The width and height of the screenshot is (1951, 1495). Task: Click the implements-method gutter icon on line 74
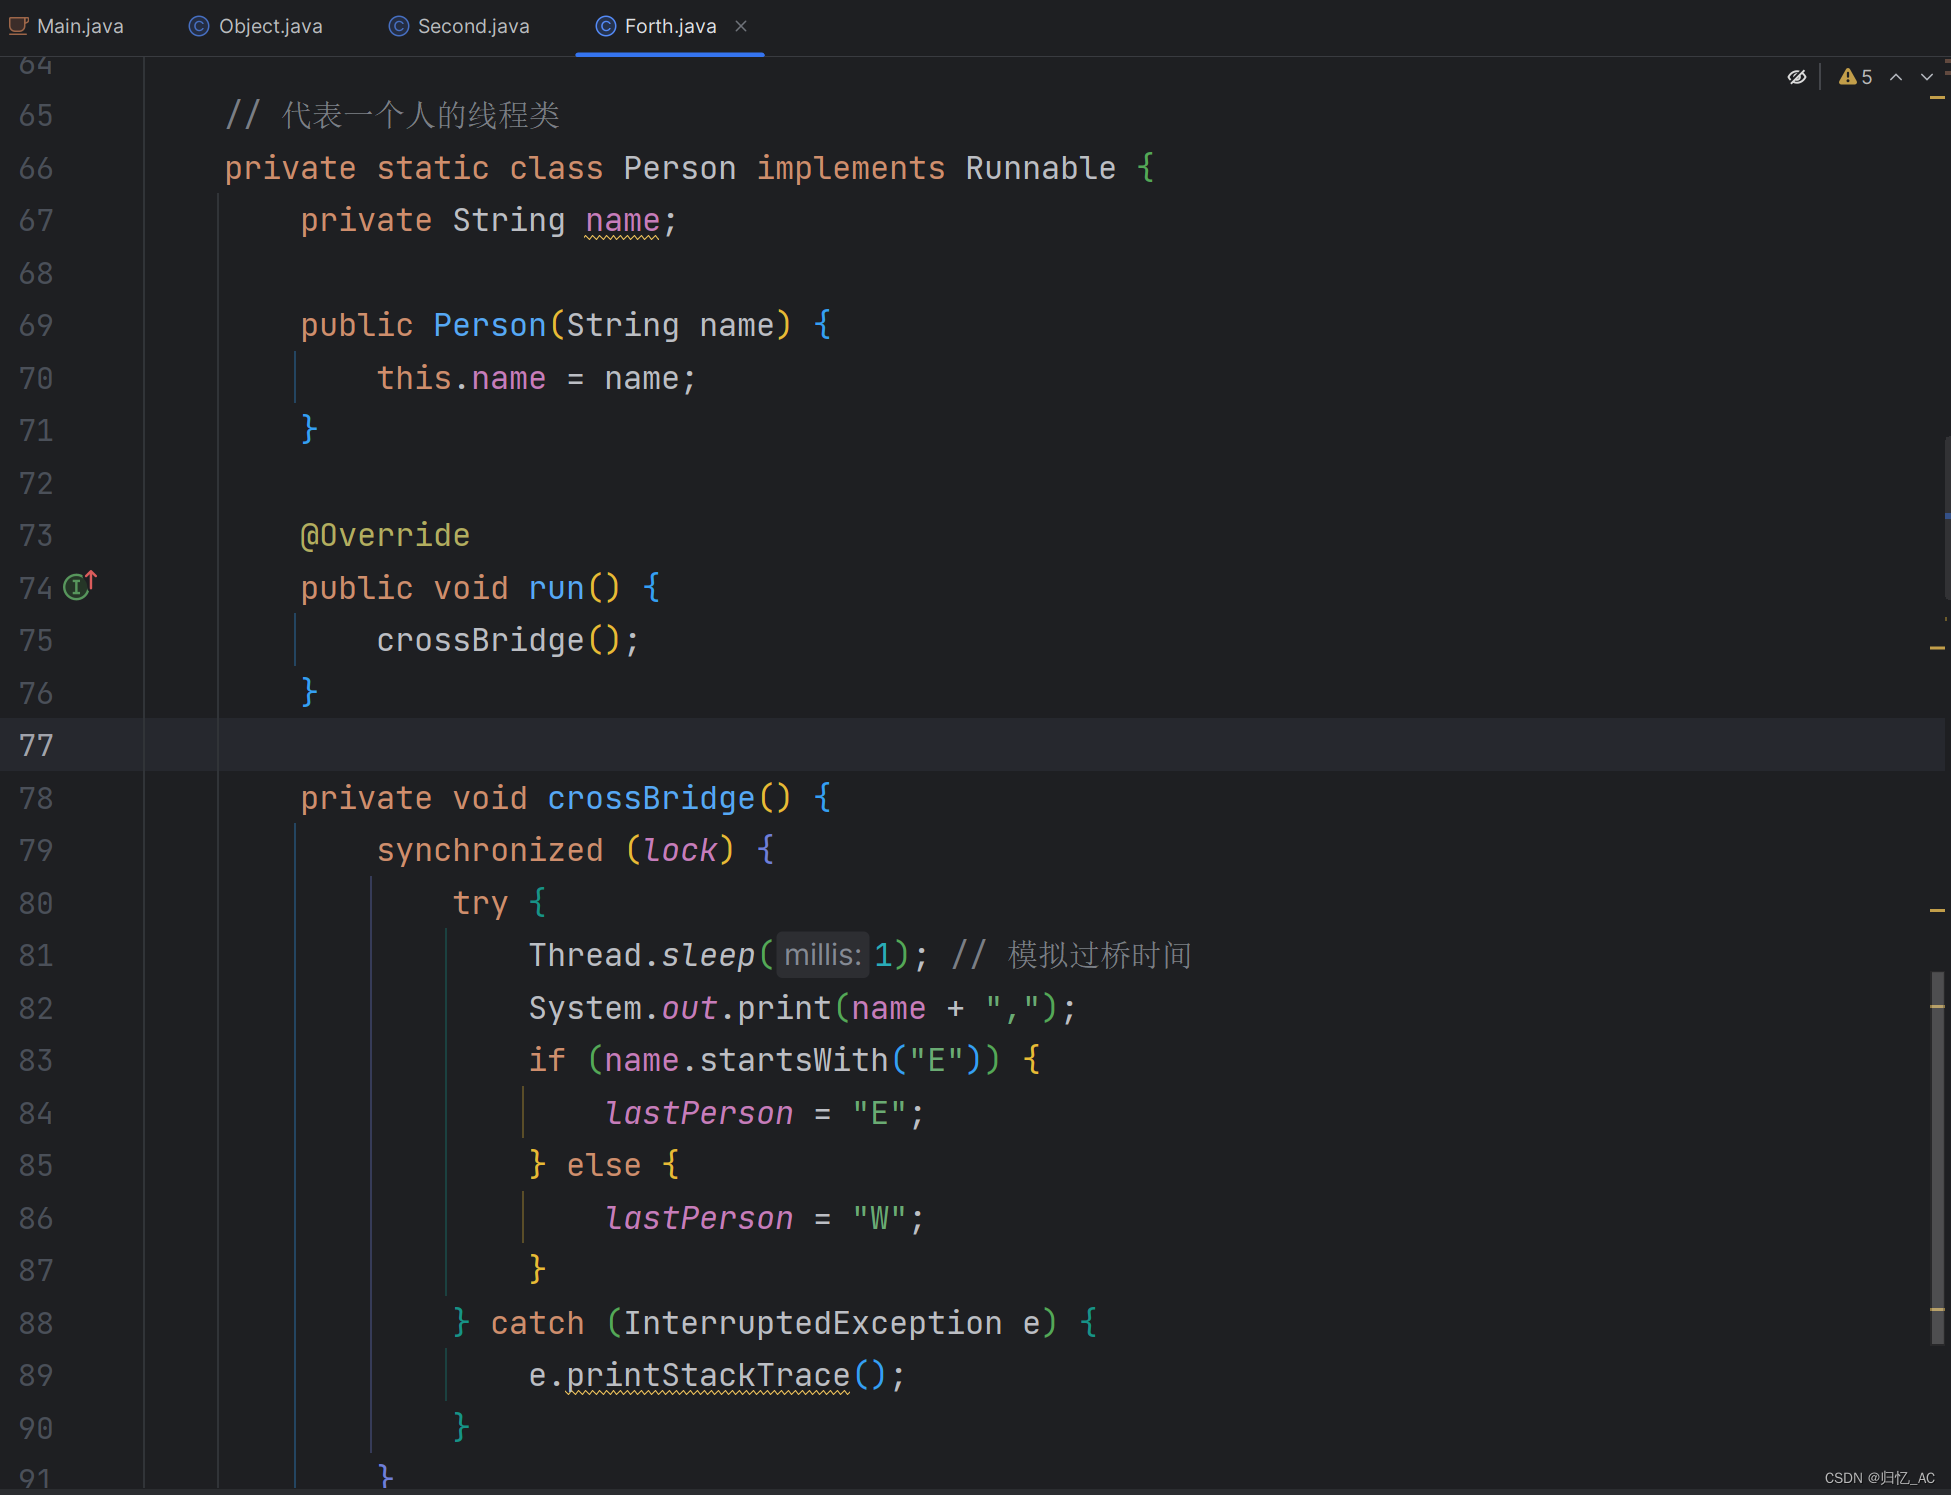[x=78, y=586]
